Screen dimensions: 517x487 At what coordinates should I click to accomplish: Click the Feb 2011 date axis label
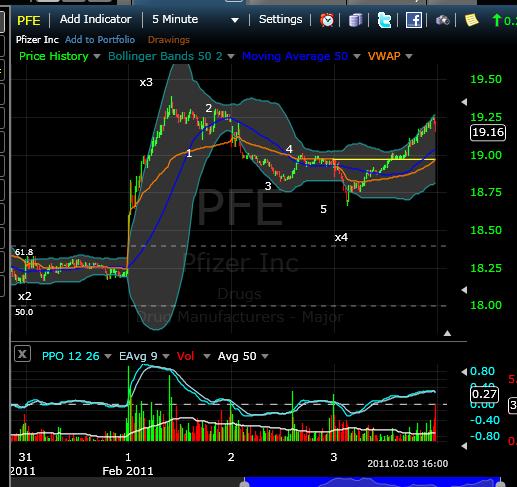(x=128, y=471)
